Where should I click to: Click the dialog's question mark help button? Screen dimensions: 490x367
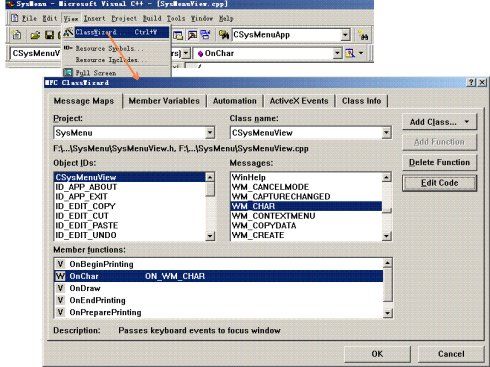471,82
